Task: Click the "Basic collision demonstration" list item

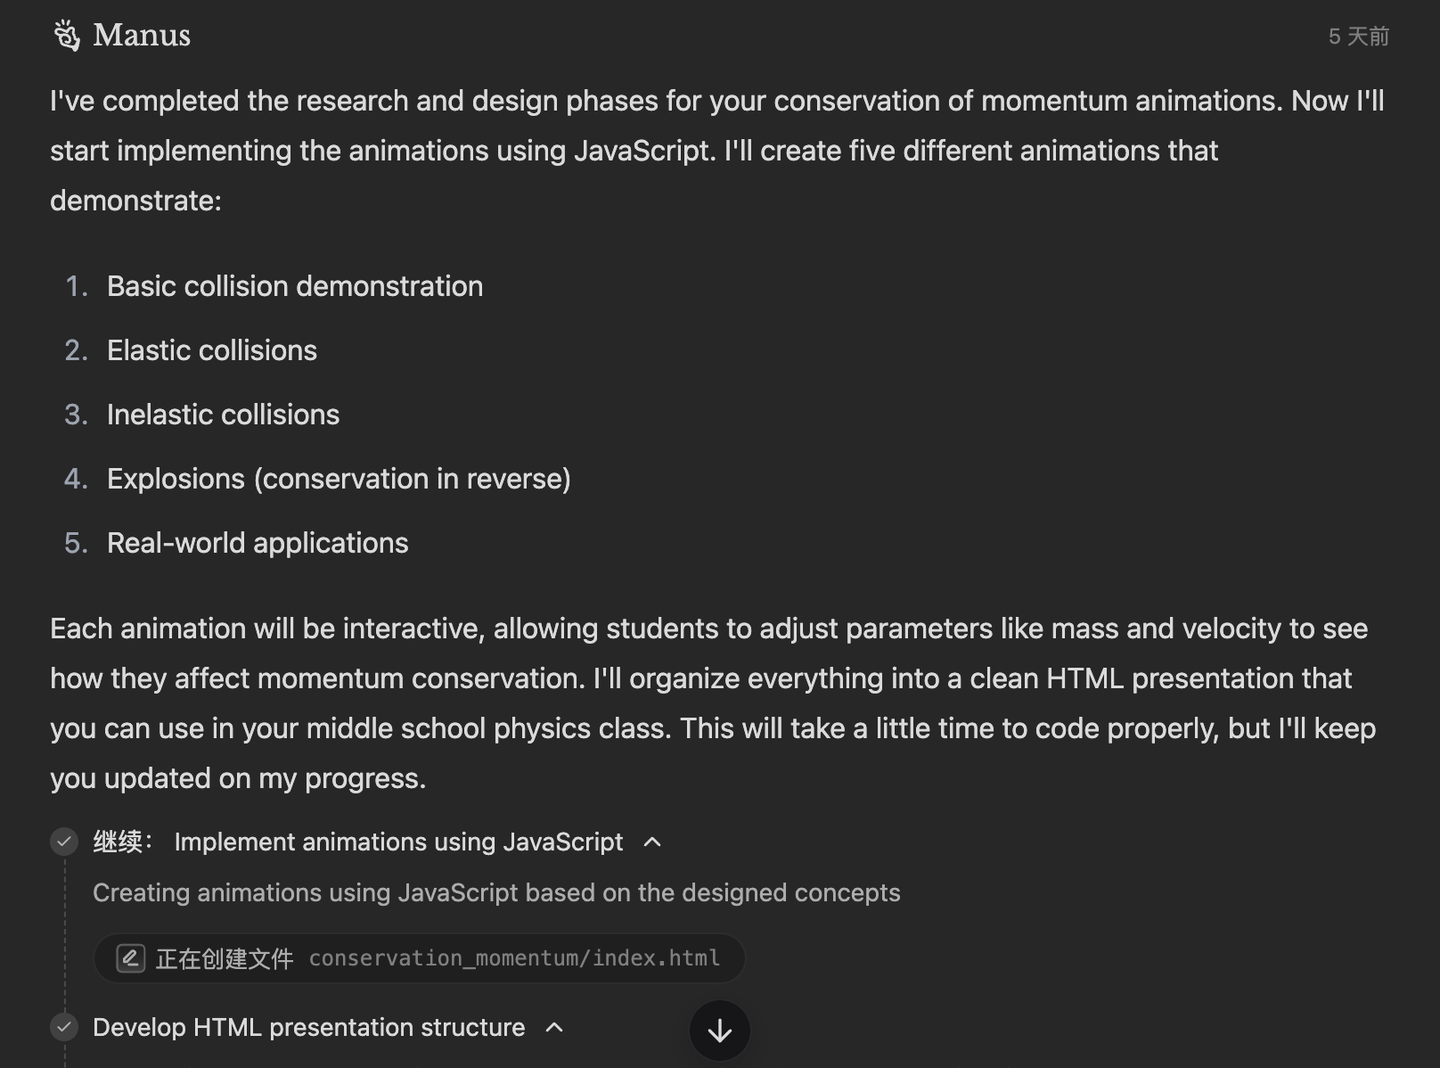Action: [295, 286]
